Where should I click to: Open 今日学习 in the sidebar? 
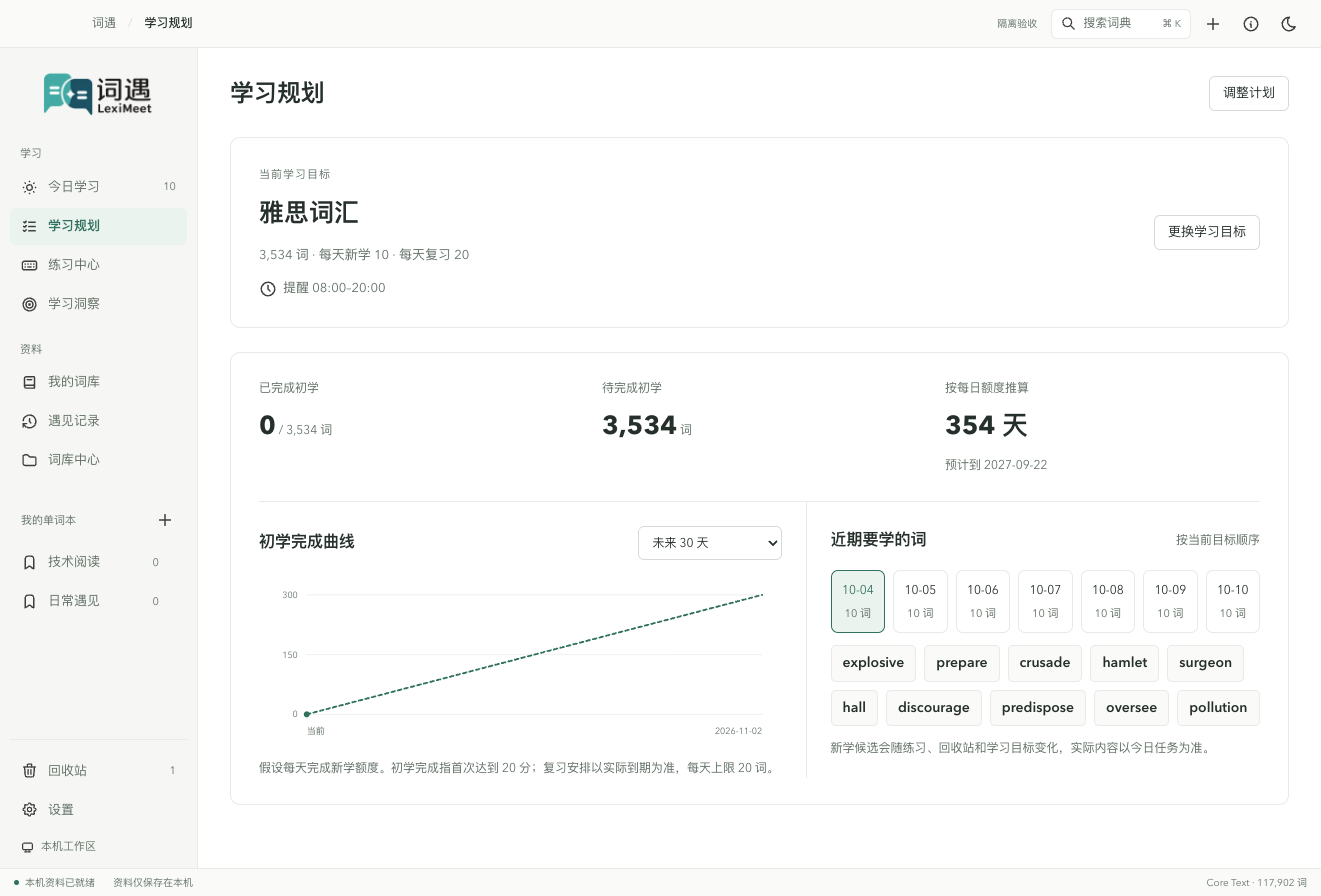coord(98,187)
